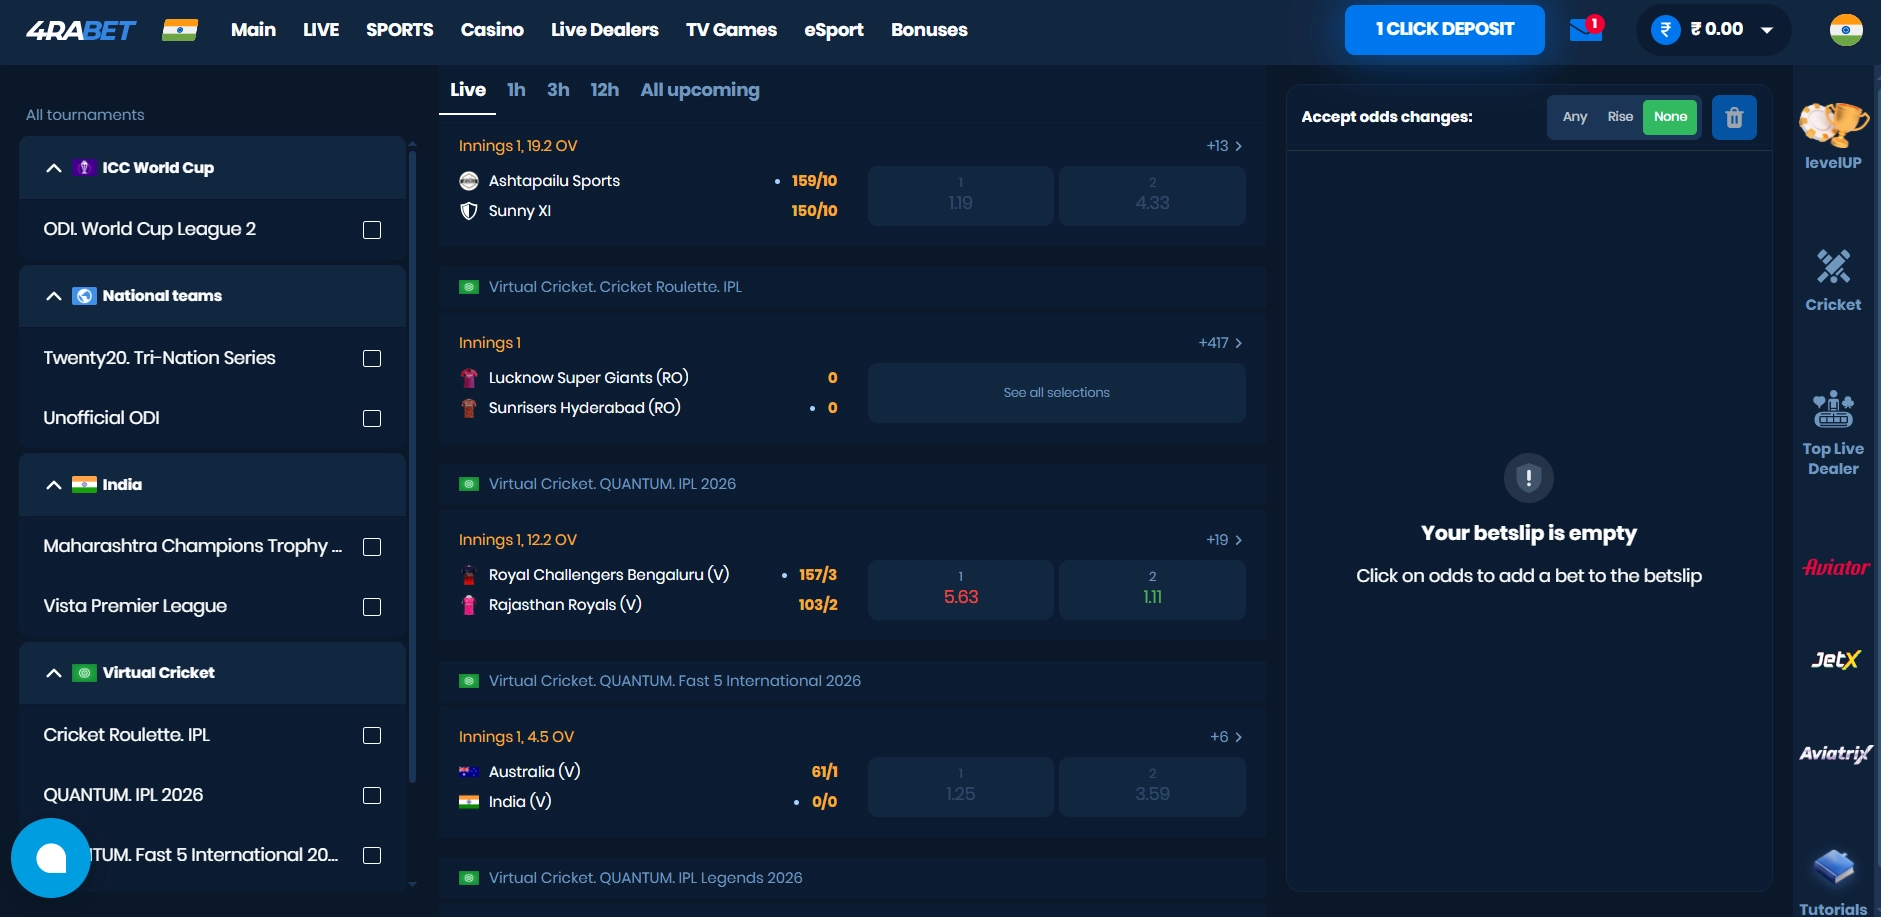Image resolution: width=1881 pixels, height=917 pixels.
Task: Check ODI. World Cup League 2
Action: tap(372, 230)
